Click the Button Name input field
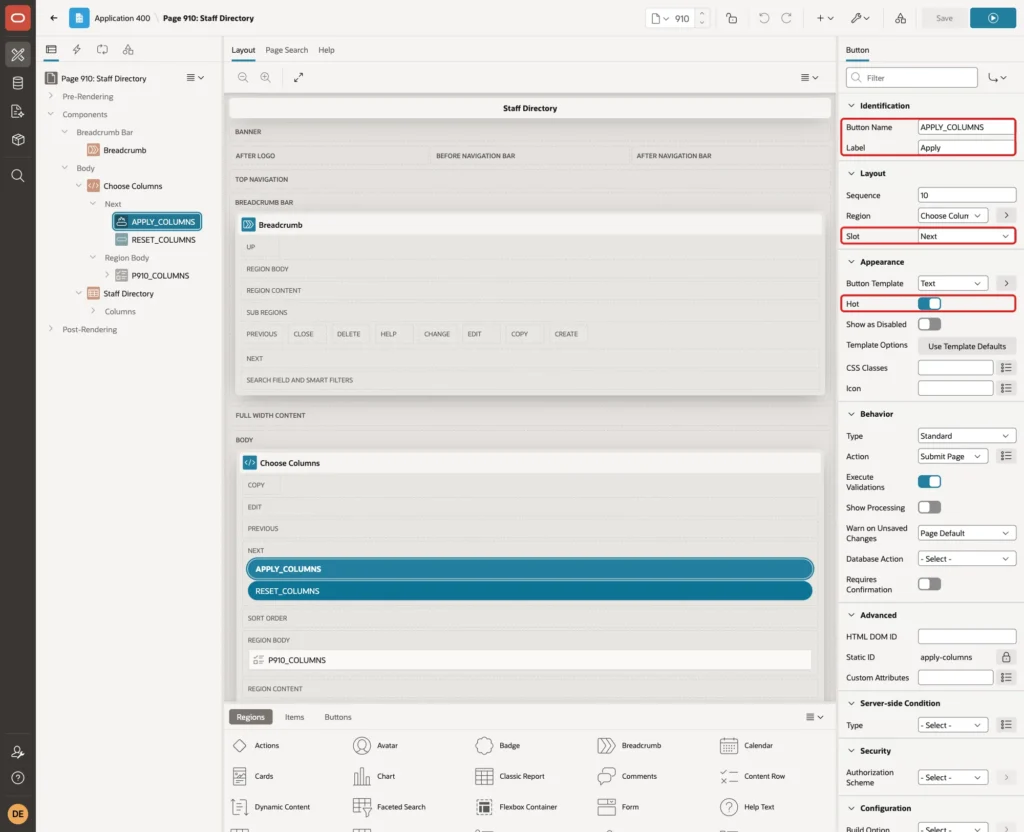 (967, 127)
